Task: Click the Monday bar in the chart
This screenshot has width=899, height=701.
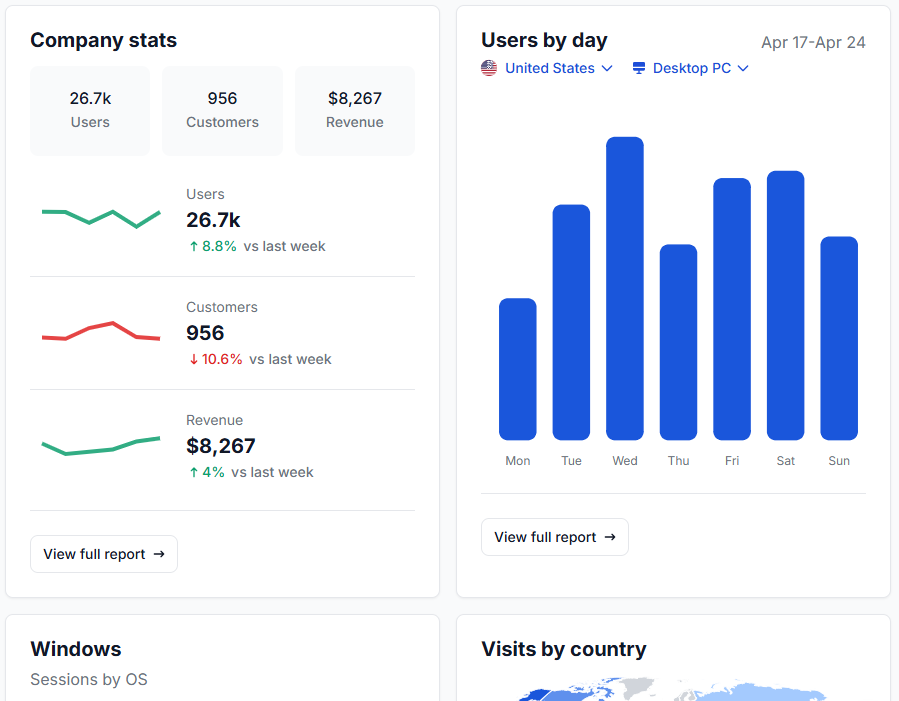Action: [518, 370]
